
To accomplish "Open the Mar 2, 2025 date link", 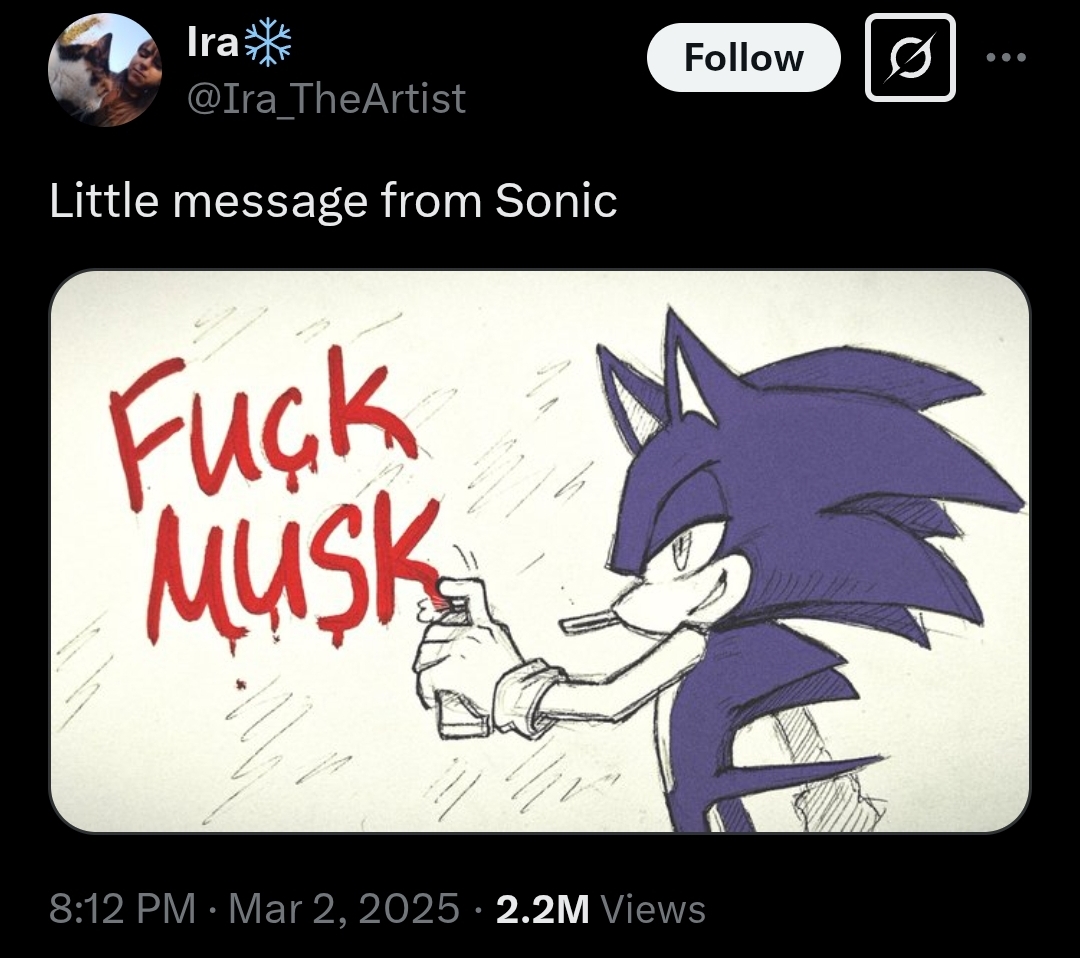I will pyautogui.click(x=343, y=909).
